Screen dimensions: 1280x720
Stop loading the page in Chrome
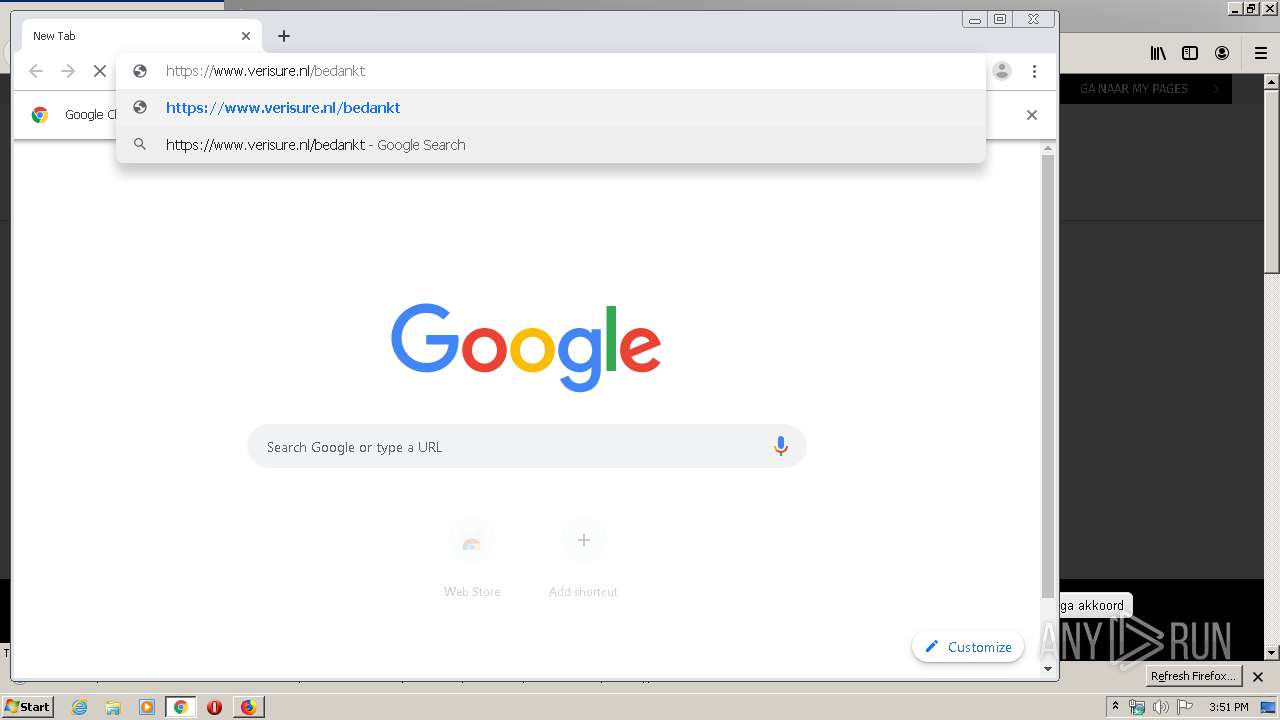[x=100, y=71]
